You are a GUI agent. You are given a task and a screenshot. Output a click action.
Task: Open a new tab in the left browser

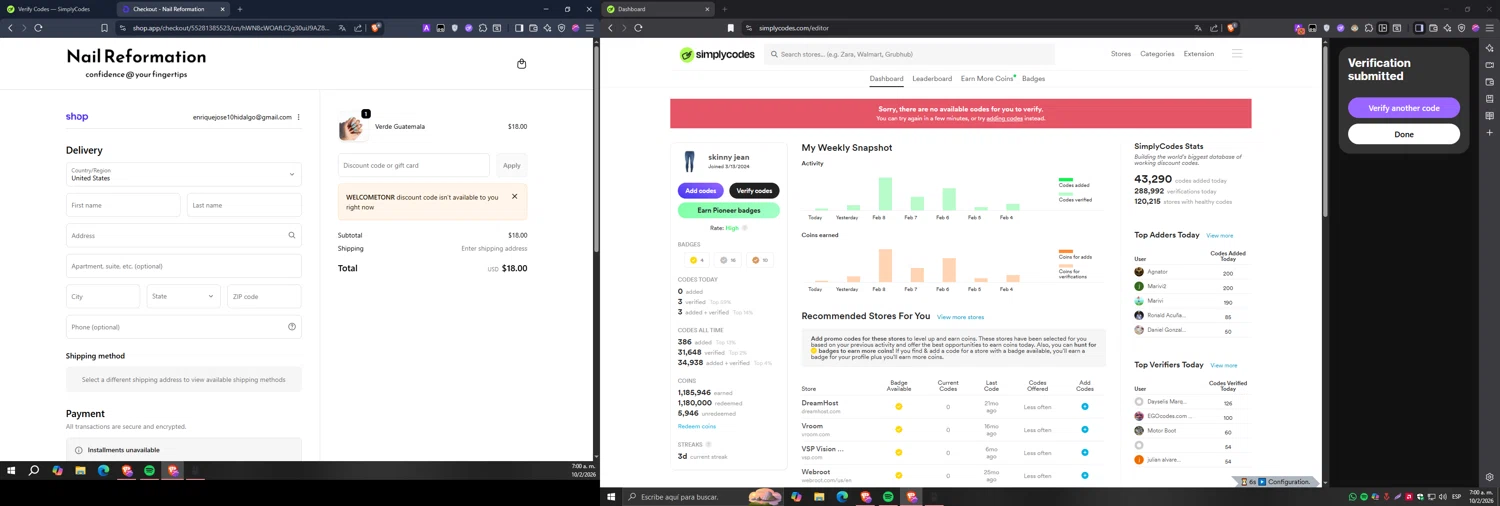[240, 9]
